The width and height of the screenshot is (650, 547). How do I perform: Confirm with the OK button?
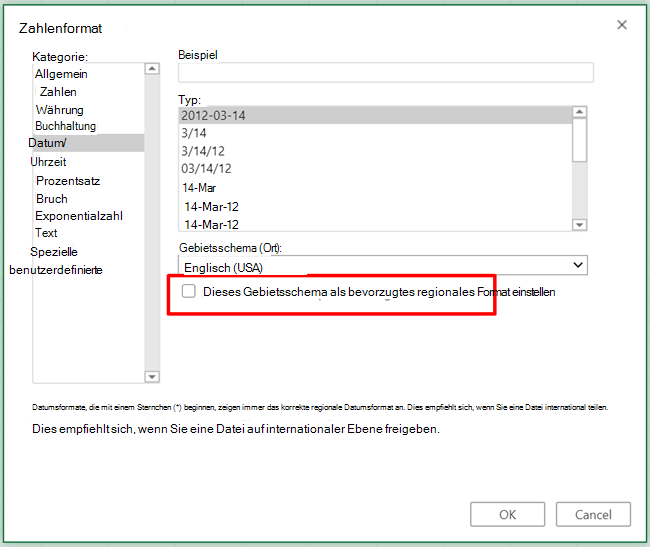507,514
